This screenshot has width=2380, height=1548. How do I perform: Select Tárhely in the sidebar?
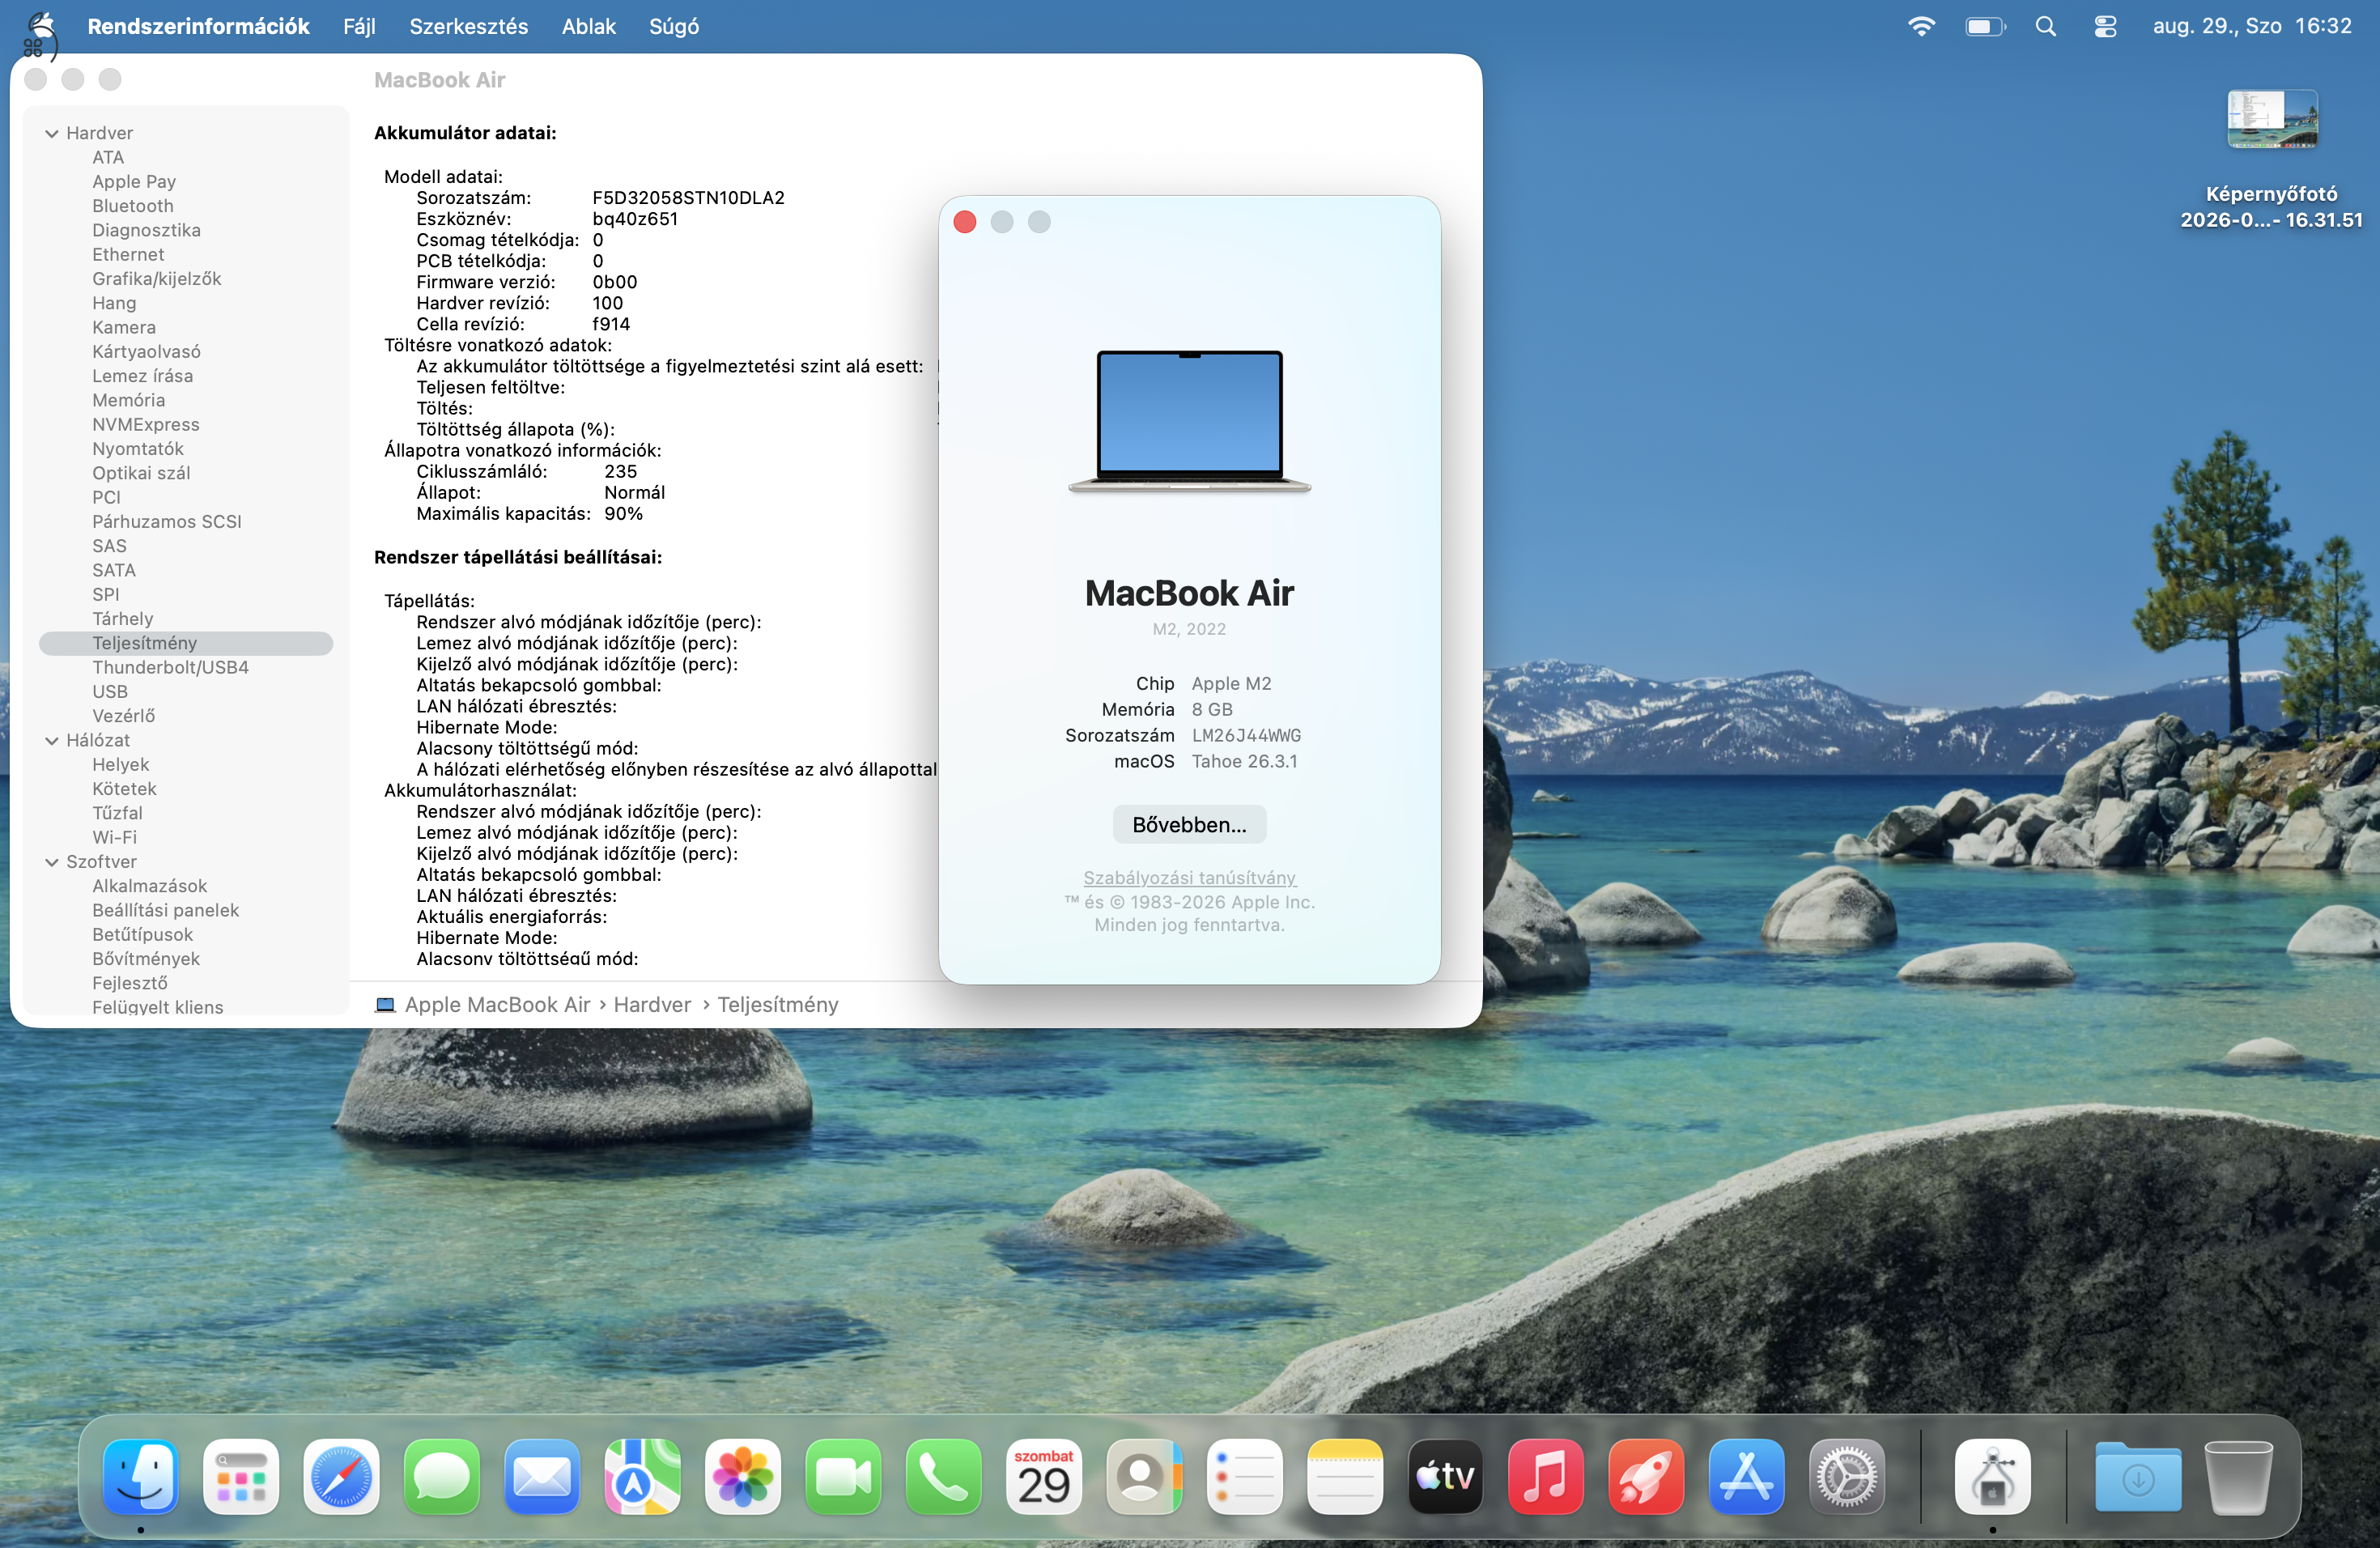click(x=123, y=619)
